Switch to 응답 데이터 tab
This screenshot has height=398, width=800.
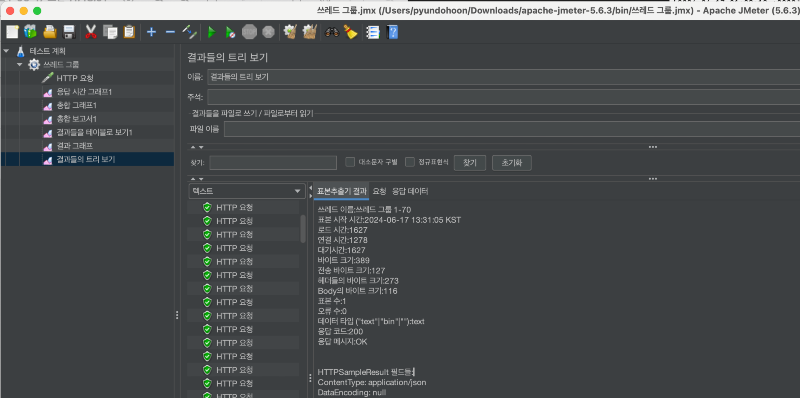[410, 191]
